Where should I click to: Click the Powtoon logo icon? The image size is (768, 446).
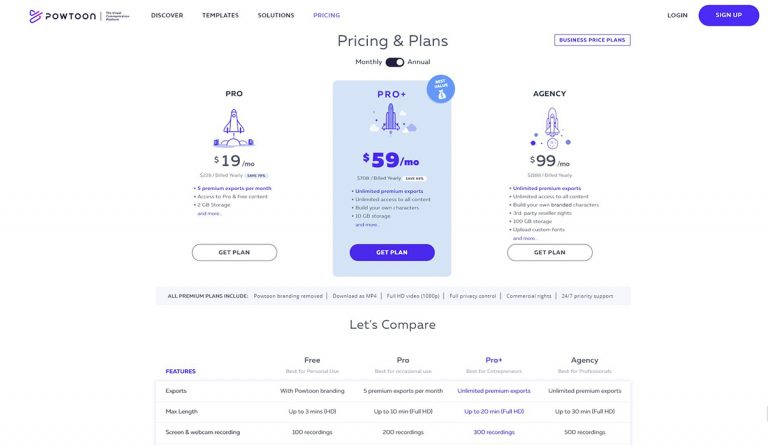[36, 16]
